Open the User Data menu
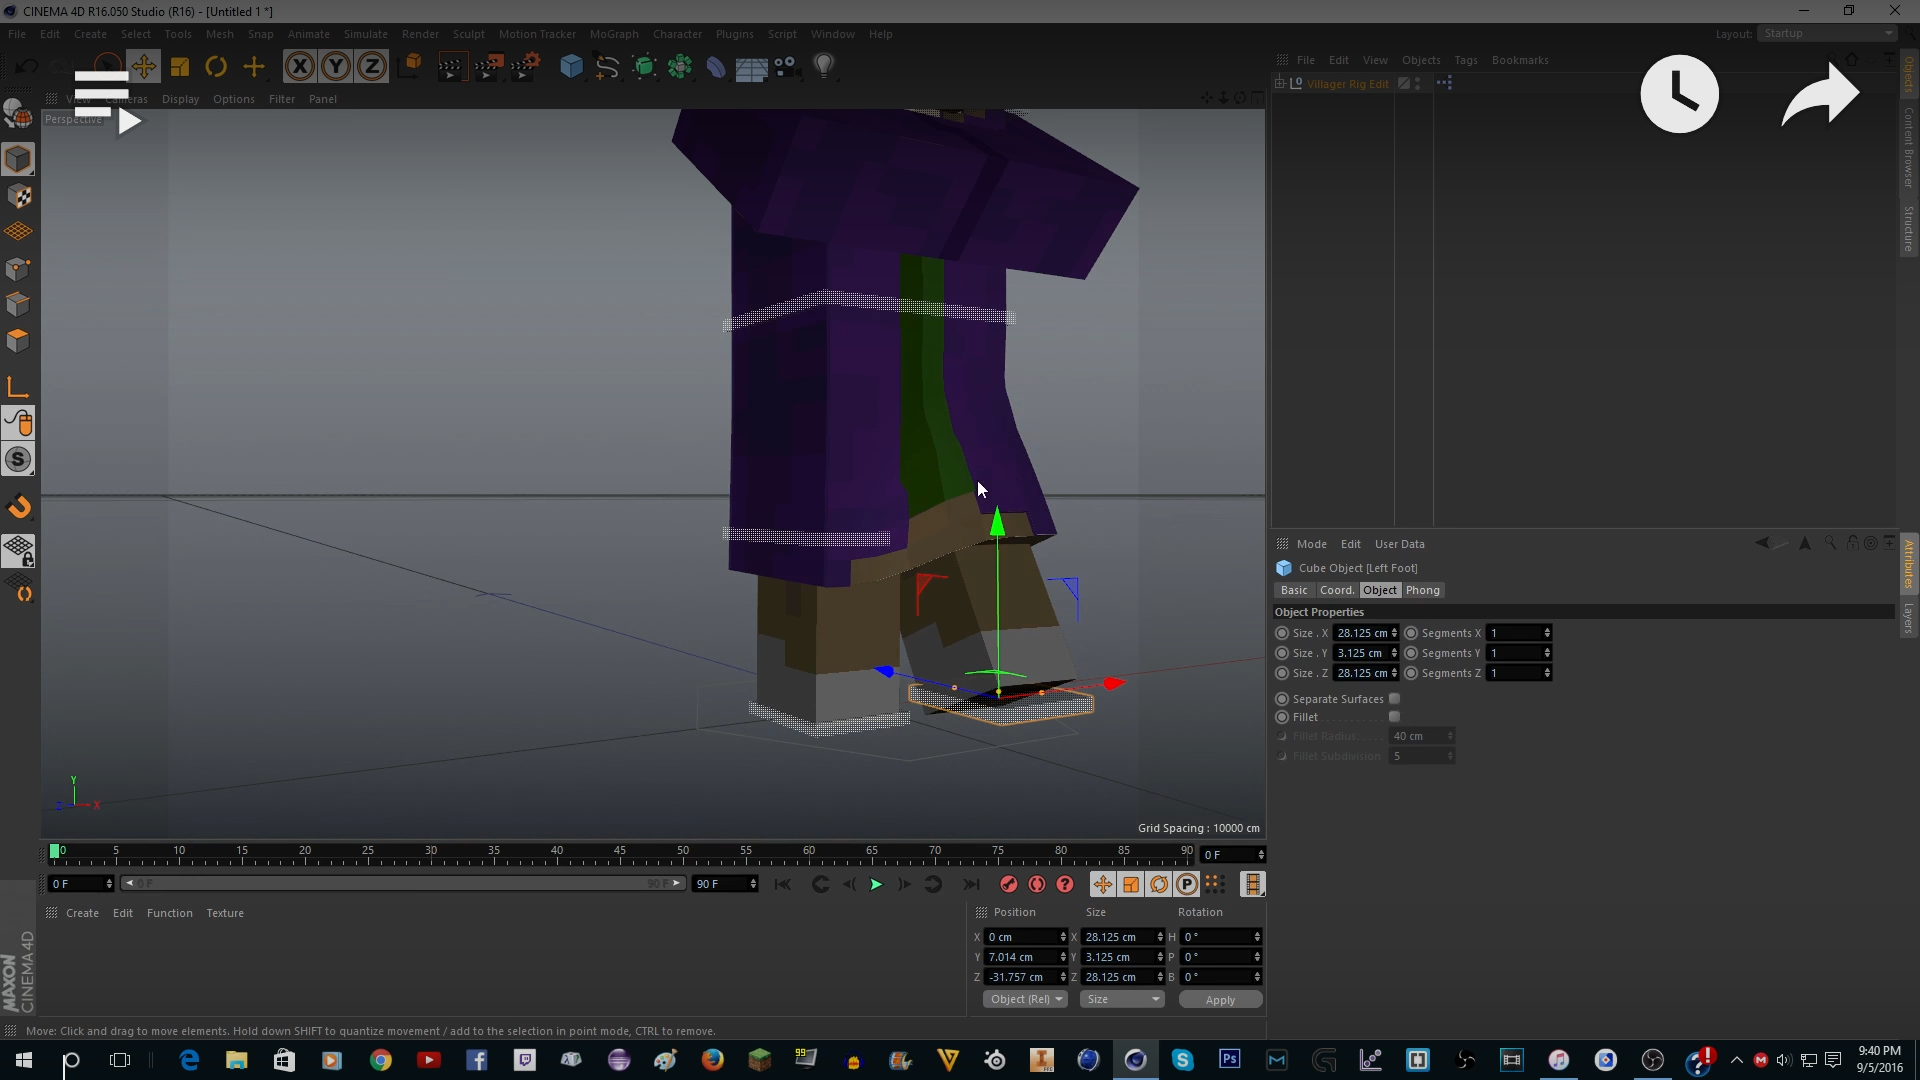1920x1080 pixels. [x=1399, y=544]
